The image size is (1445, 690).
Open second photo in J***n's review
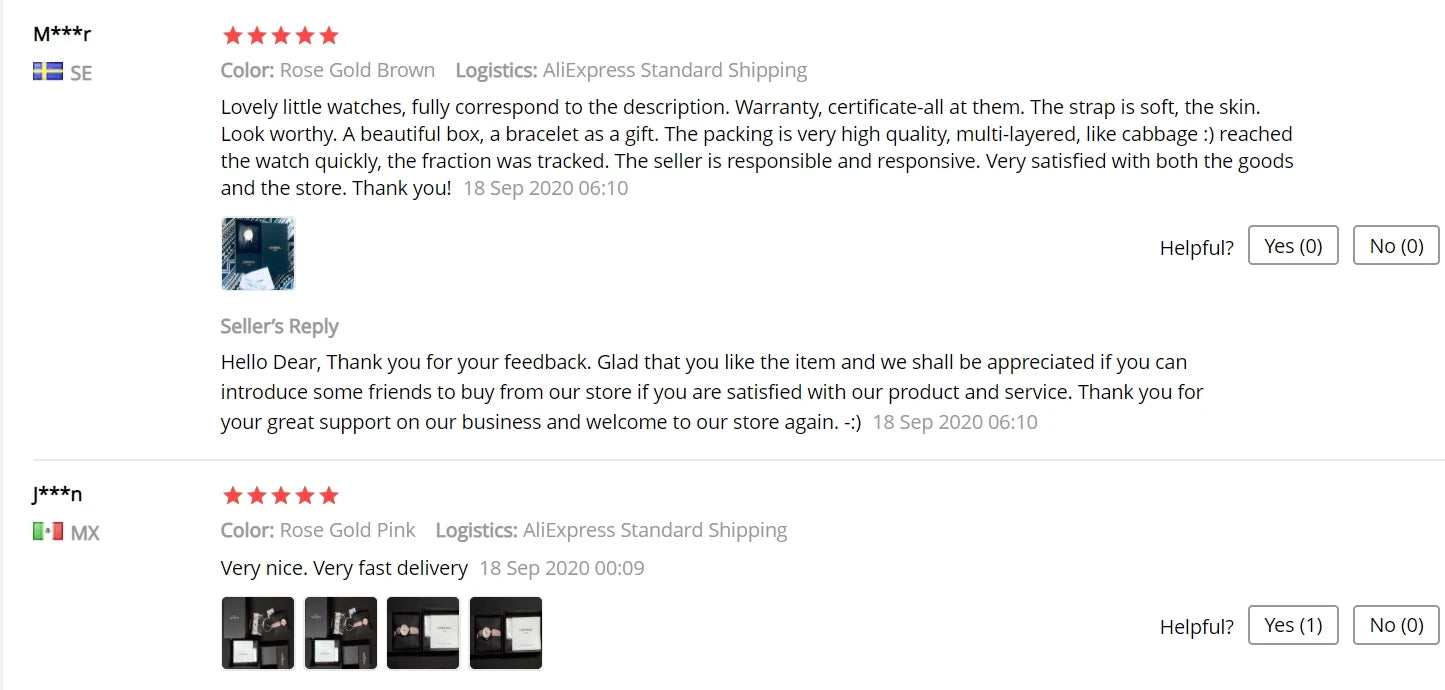pyautogui.click(x=341, y=633)
